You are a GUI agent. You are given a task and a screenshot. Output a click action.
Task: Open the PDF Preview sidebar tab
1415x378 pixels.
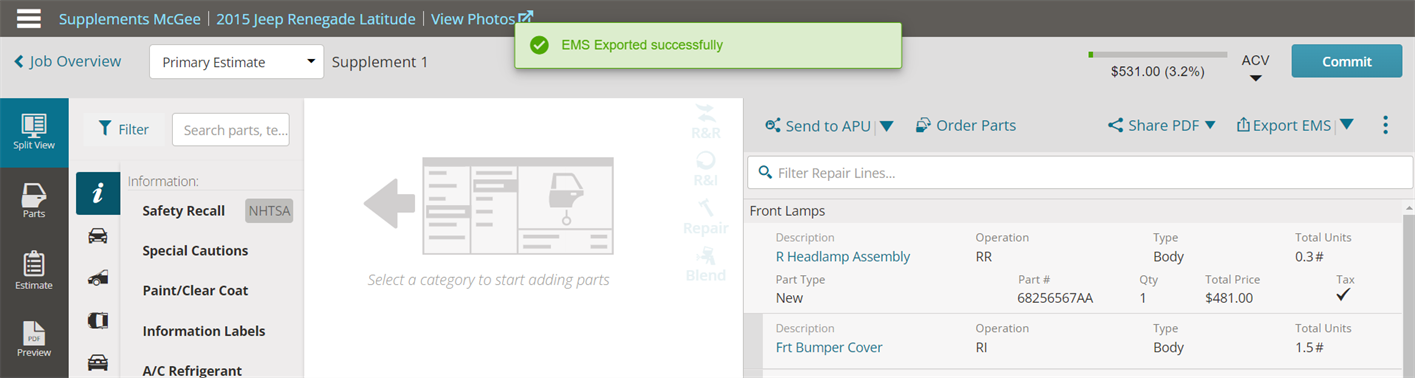(x=34, y=340)
